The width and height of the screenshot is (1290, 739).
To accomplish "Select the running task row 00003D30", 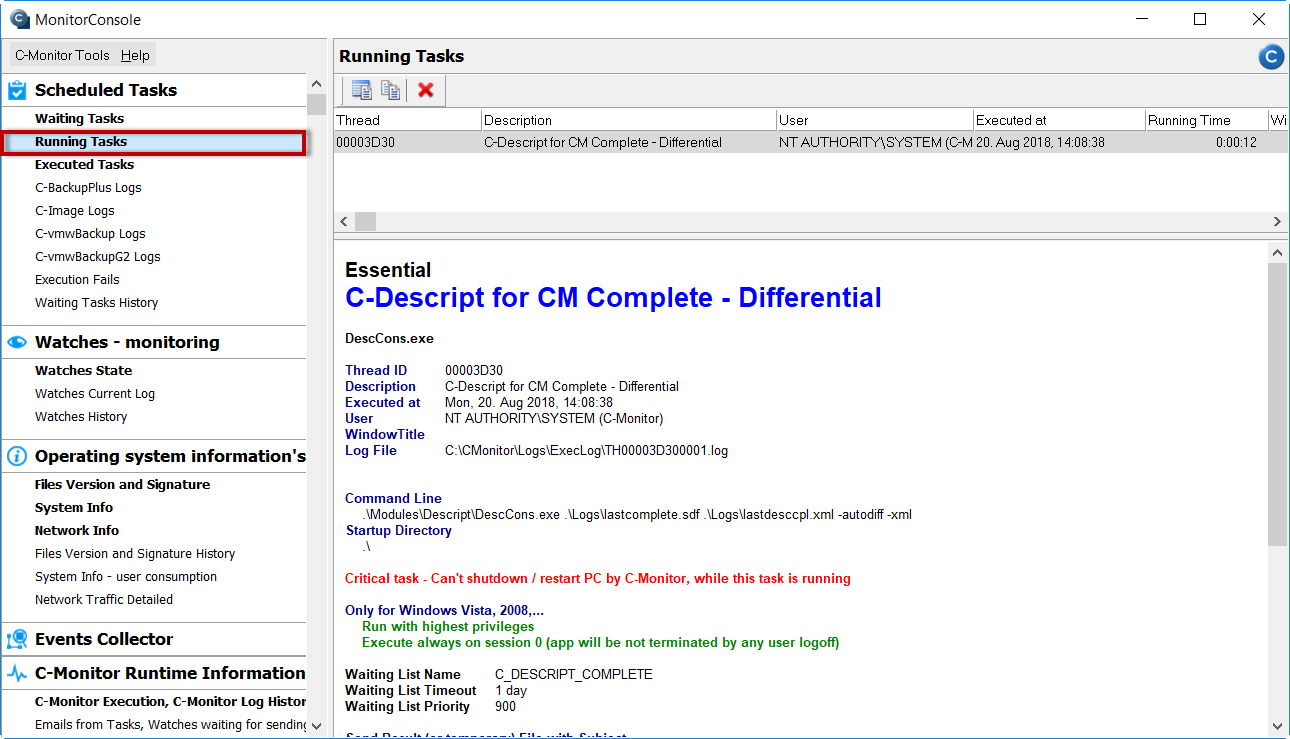I will tap(811, 142).
